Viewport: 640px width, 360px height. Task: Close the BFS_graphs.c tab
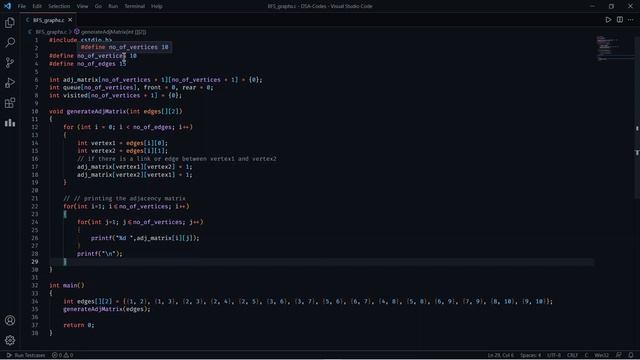(70, 20)
